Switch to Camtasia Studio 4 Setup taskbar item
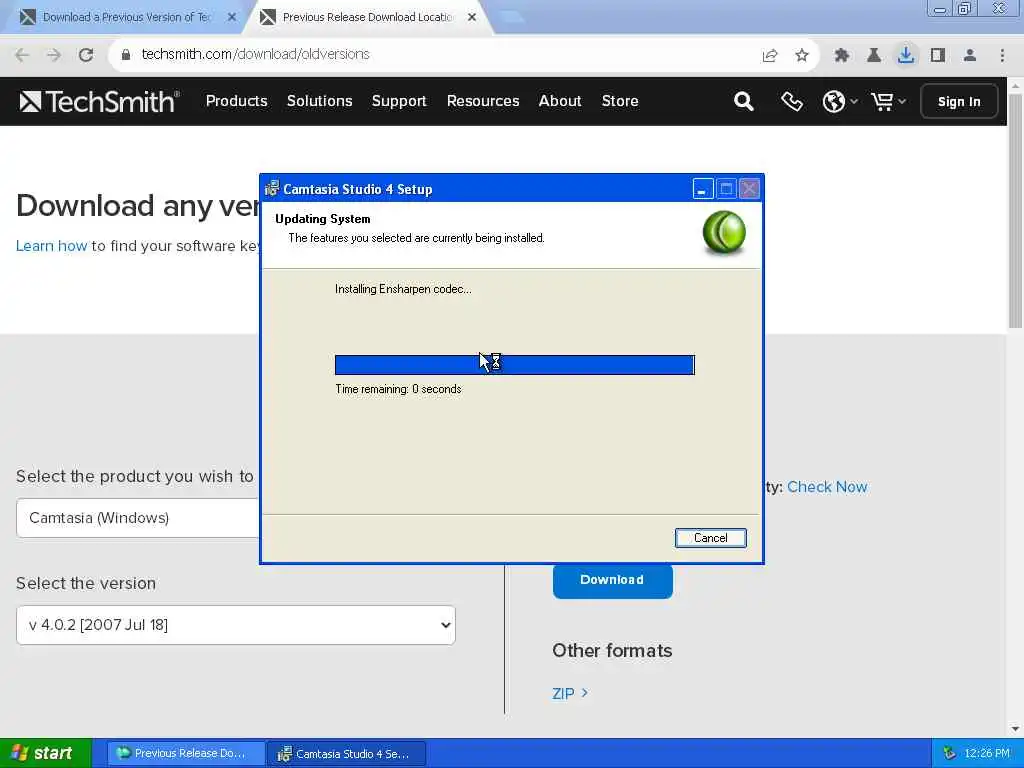 click(x=346, y=754)
